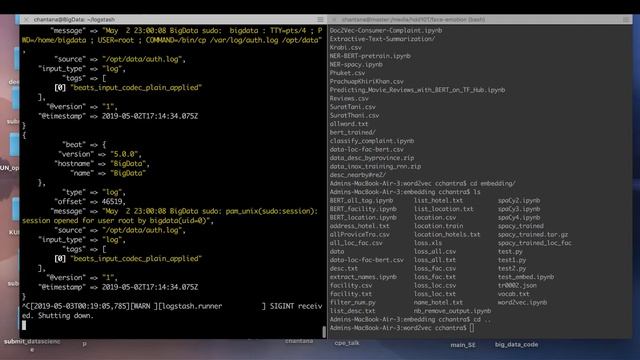The height and width of the screenshot is (360, 640).
Task: Click the list_hotel.txt file name
Action: pos(438,200)
